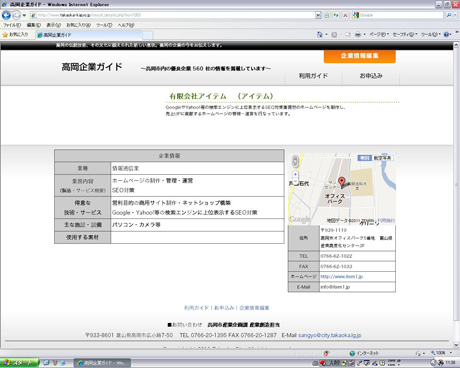Click the 高岡企業ガイド site title

pos(92,67)
